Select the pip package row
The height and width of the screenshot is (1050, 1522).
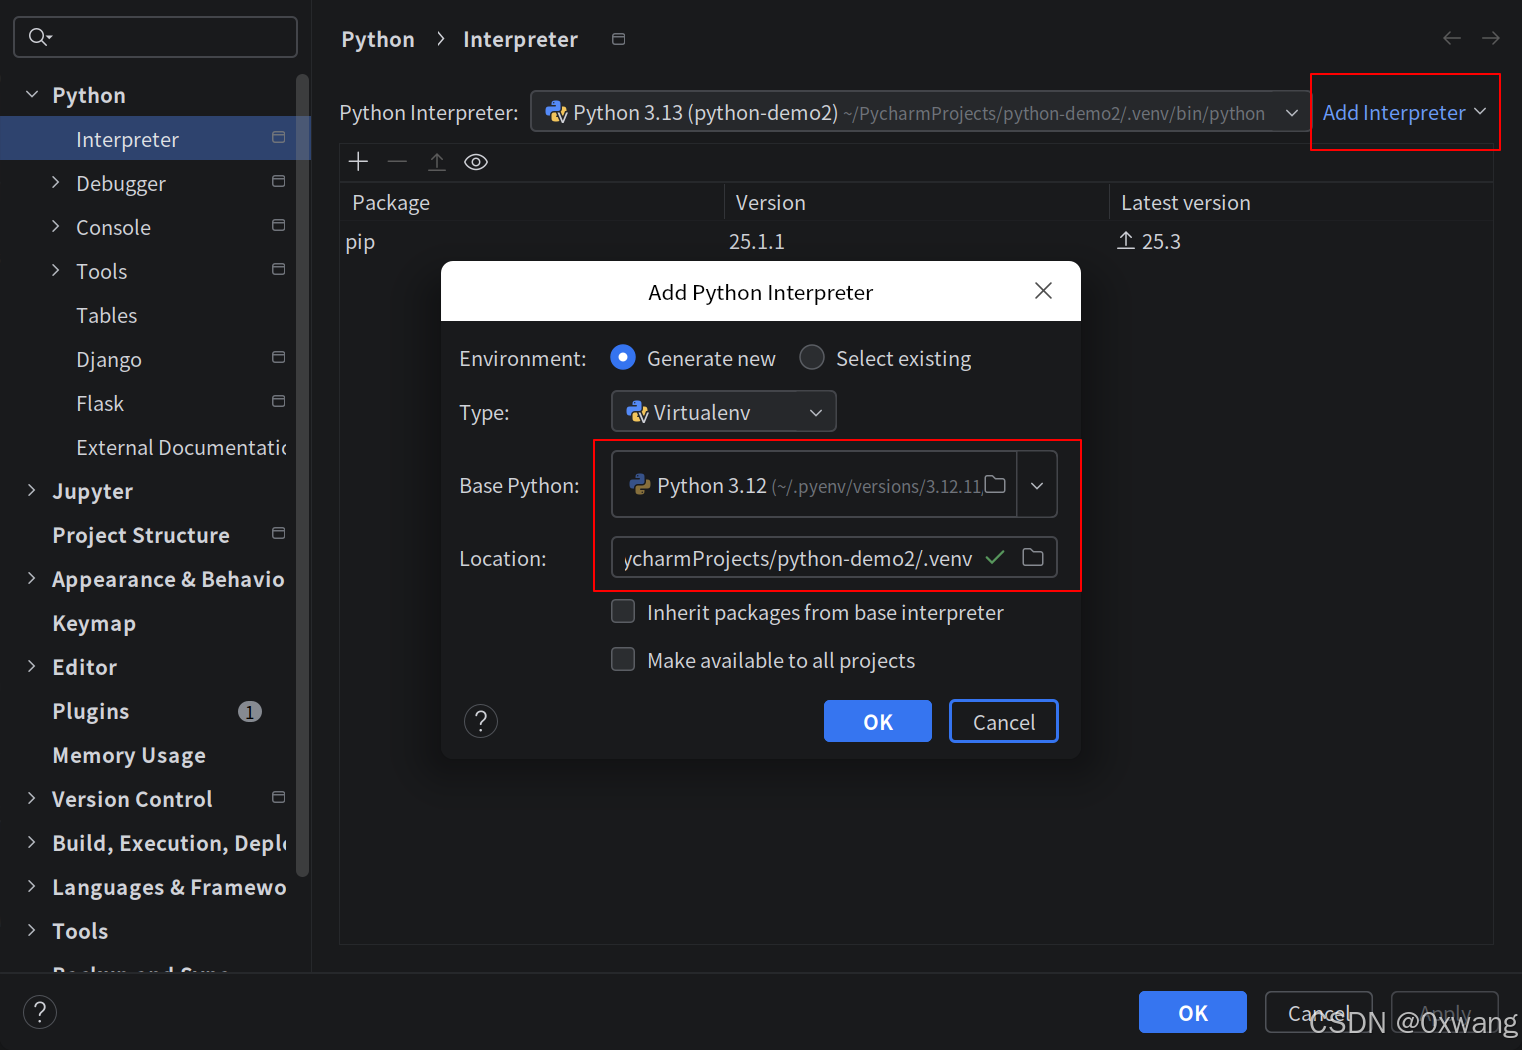pos(916,241)
